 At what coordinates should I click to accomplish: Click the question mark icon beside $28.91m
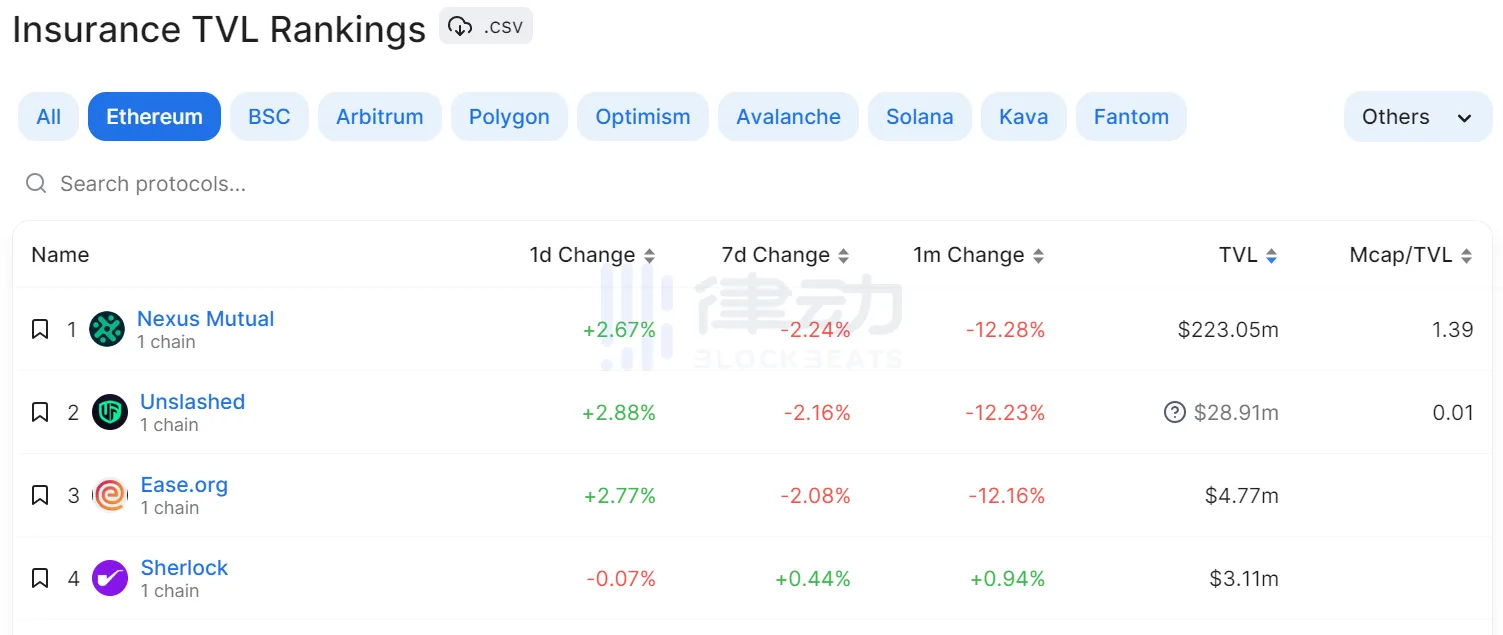[x=1175, y=412]
